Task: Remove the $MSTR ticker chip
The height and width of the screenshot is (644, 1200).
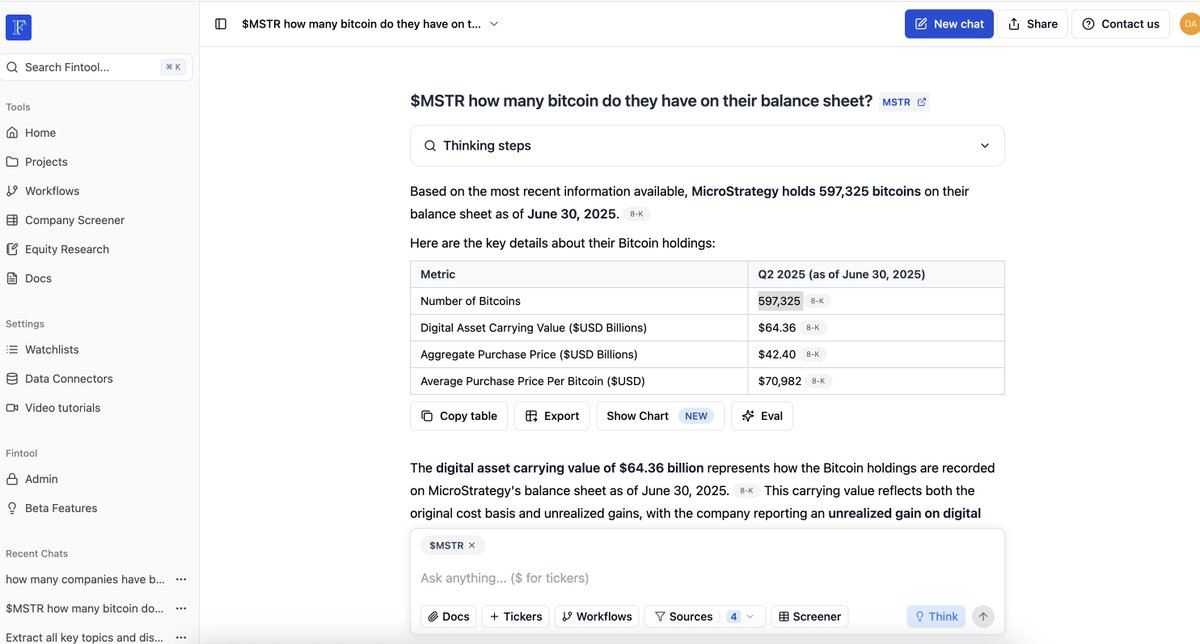Action: 472,545
